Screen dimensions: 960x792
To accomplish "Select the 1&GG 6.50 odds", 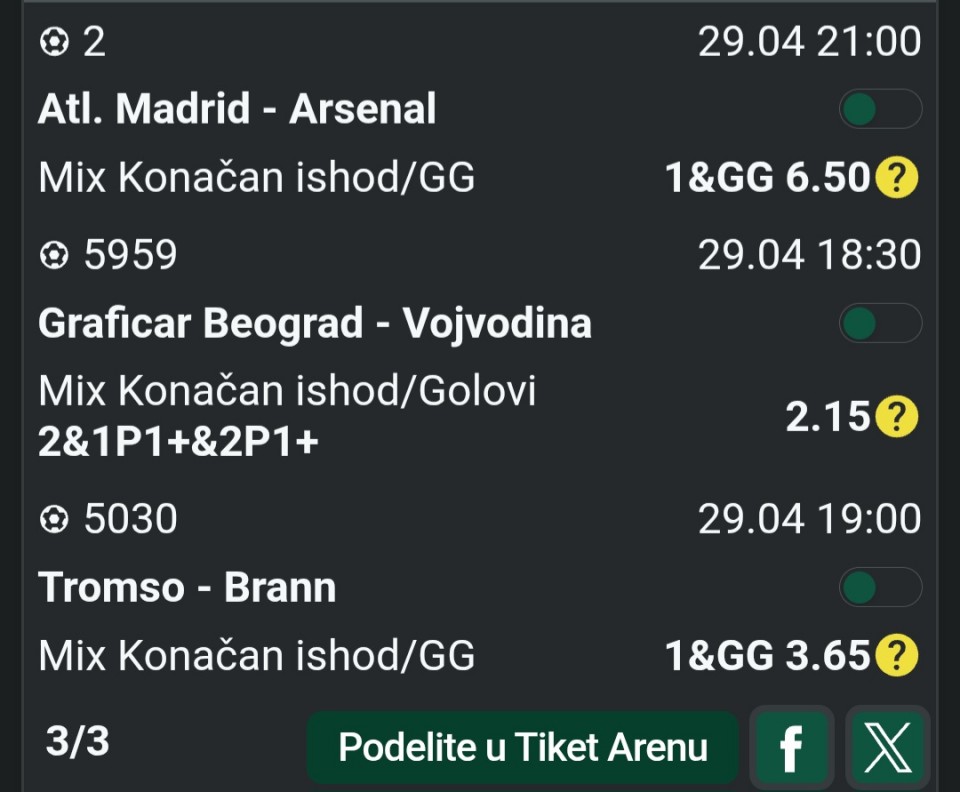I will pyautogui.click(x=767, y=178).
